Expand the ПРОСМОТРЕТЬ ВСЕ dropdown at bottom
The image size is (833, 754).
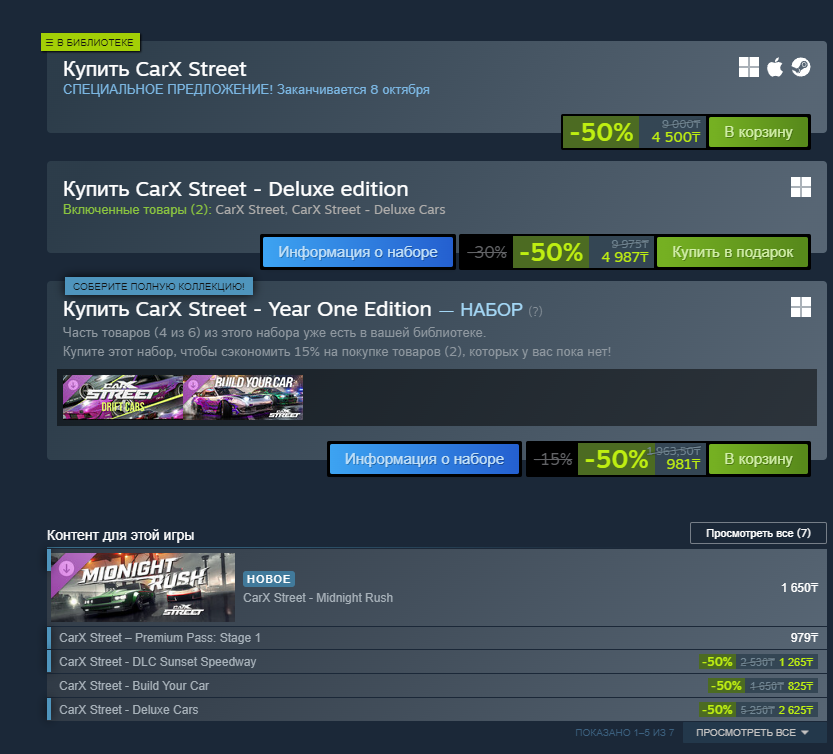tap(752, 733)
